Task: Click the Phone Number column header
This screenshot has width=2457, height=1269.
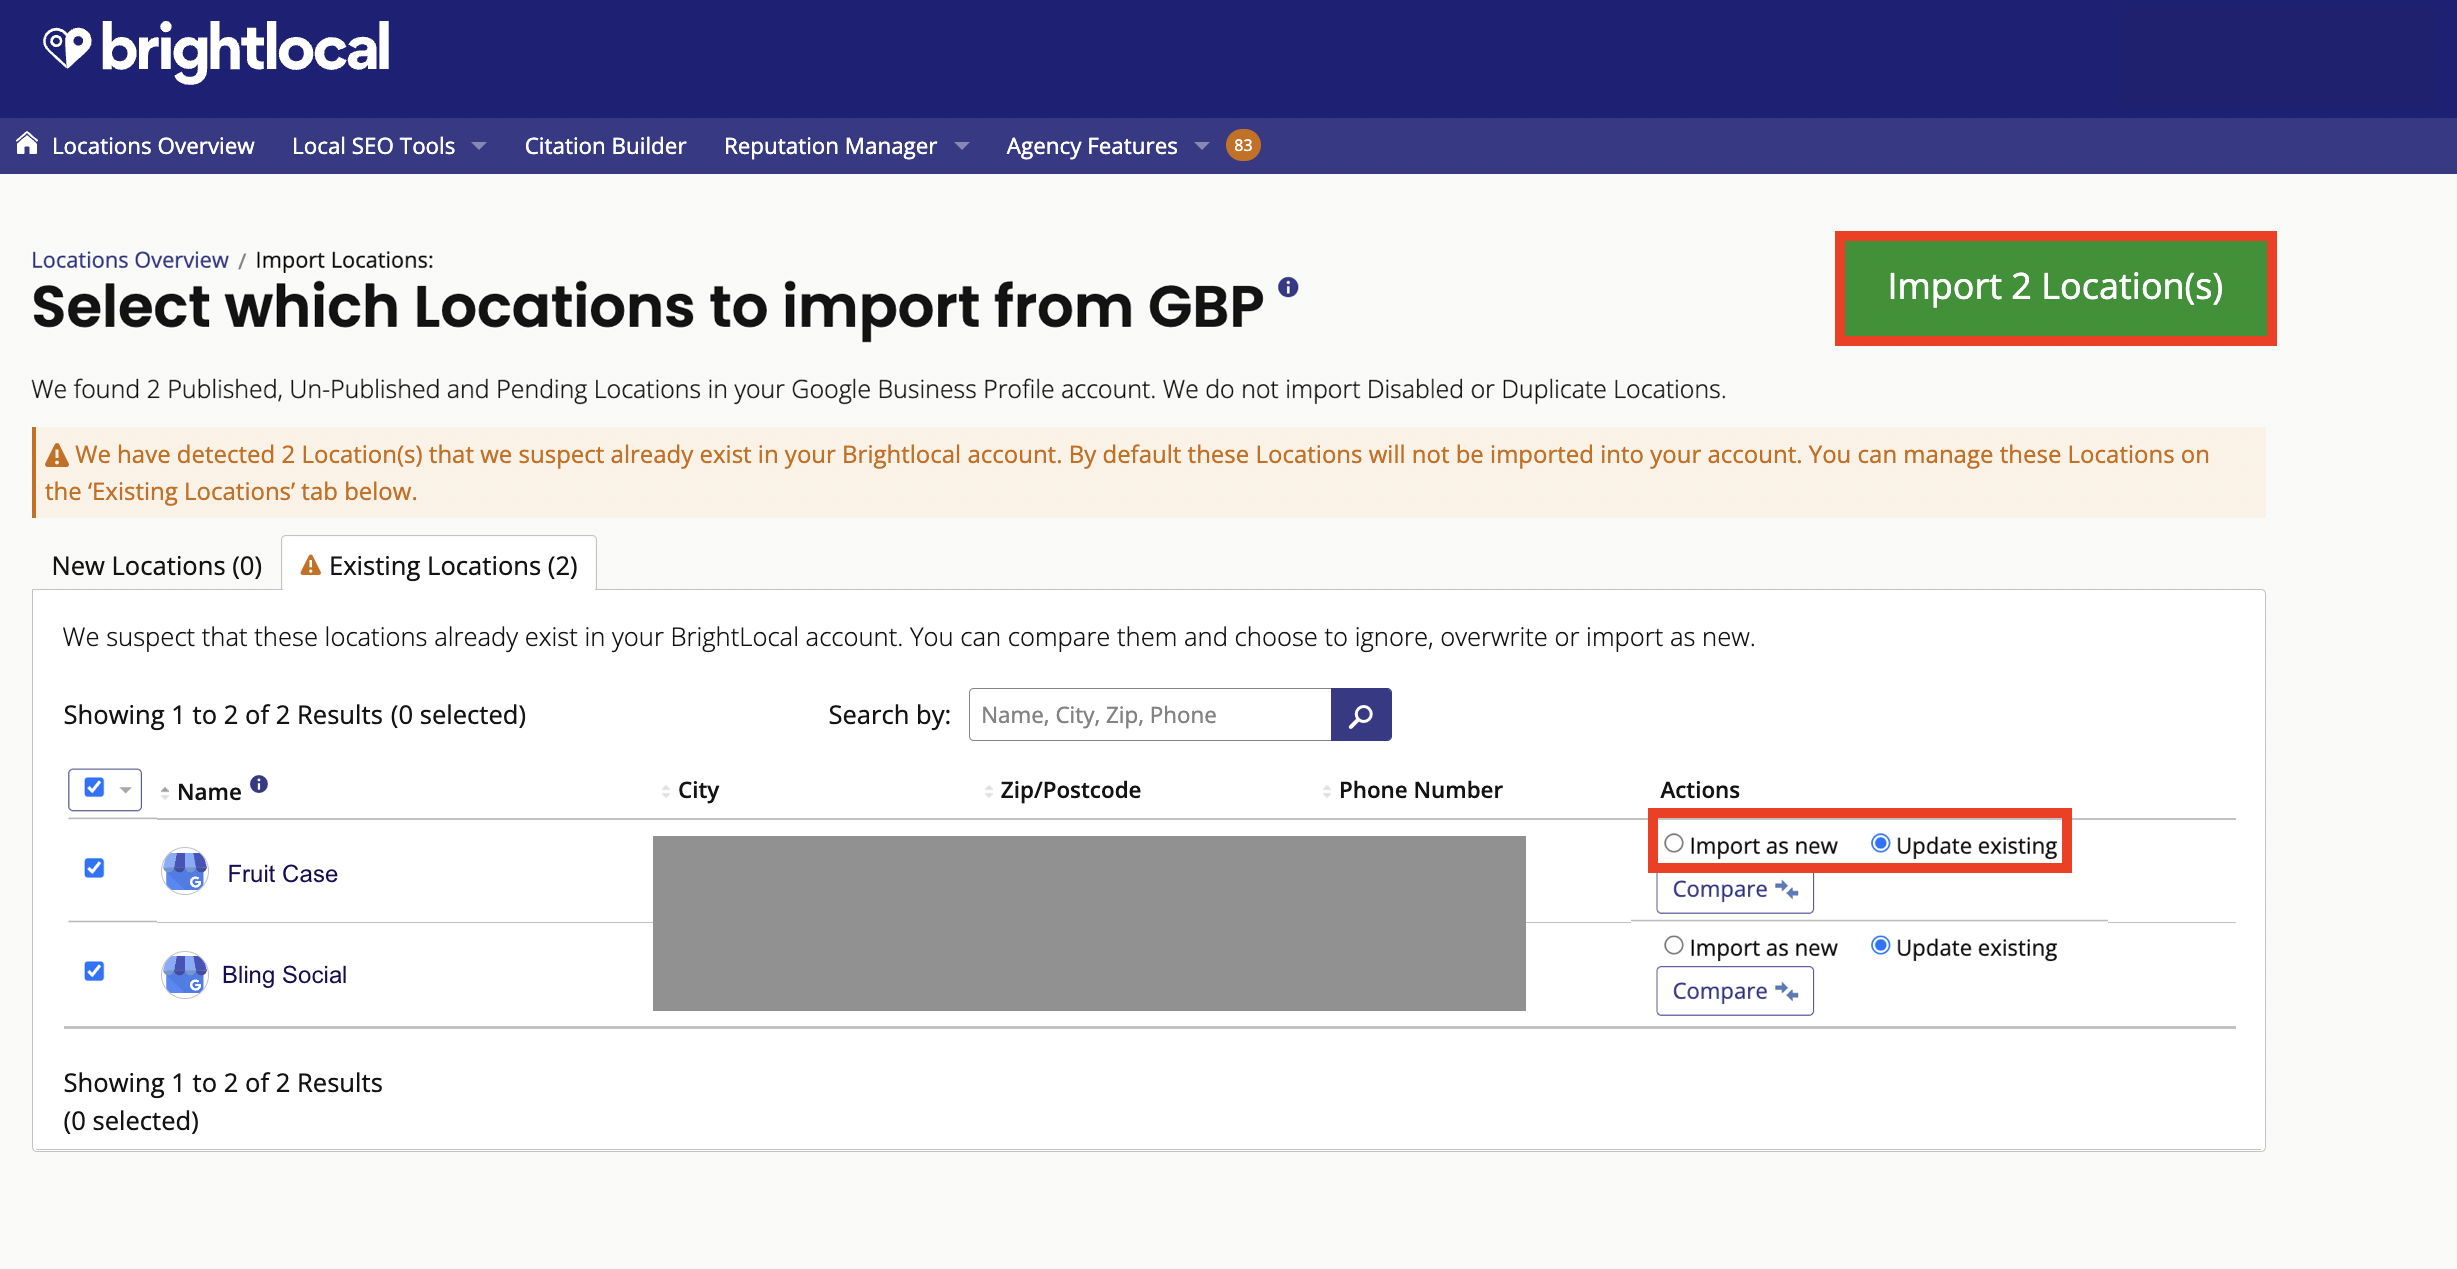Action: [1420, 790]
